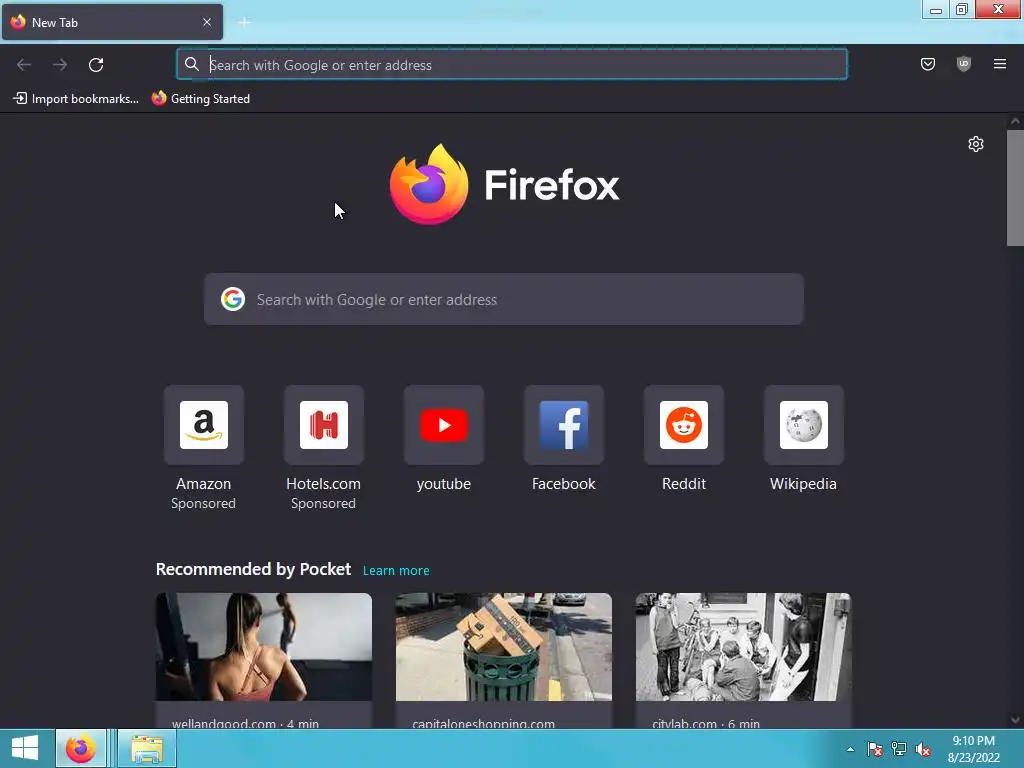Open the citylab.com Pocket story thumbnail
Screen dimensions: 1024x768
pos(744,647)
